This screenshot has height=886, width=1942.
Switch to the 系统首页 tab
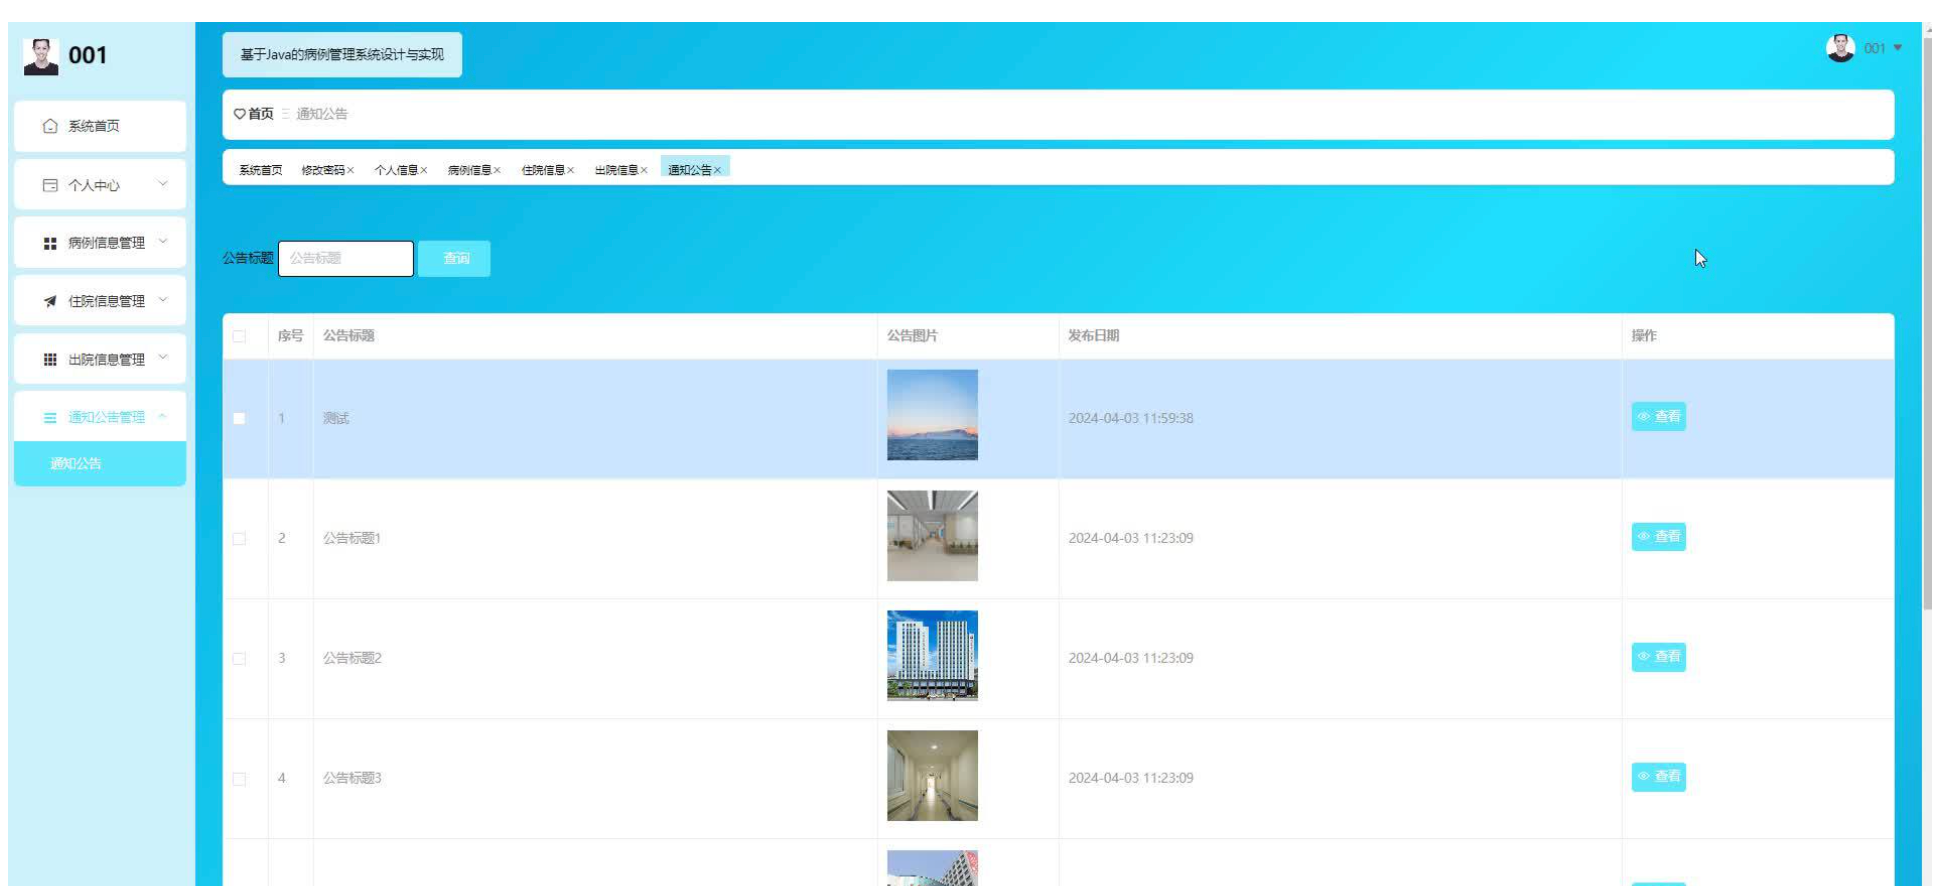(x=260, y=170)
